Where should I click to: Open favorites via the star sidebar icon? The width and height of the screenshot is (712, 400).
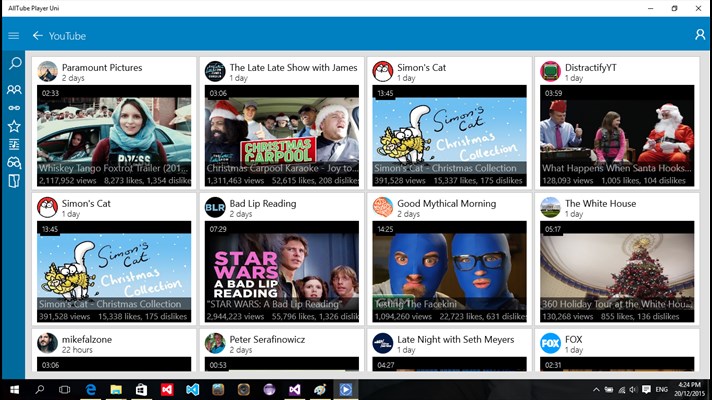click(14, 126)
